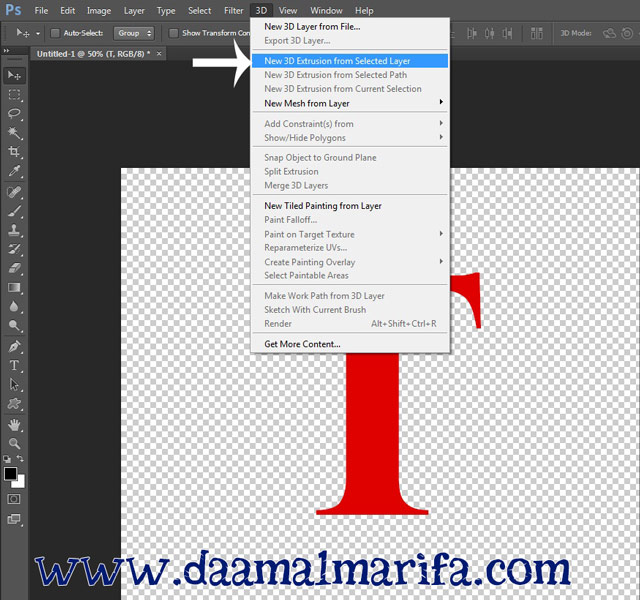Select the Dodge tool
This screenshot has width=640, height=600.
click(x=14, y=325)
